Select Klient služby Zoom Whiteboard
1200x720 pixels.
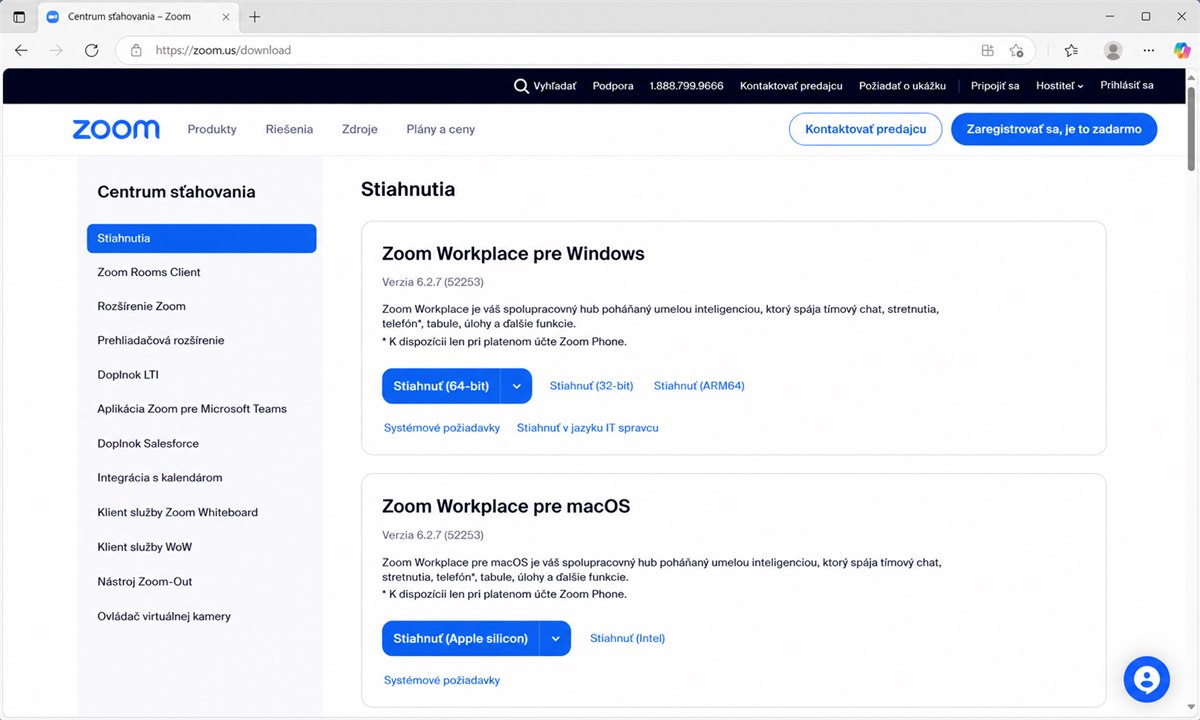[x=178, y=512]
